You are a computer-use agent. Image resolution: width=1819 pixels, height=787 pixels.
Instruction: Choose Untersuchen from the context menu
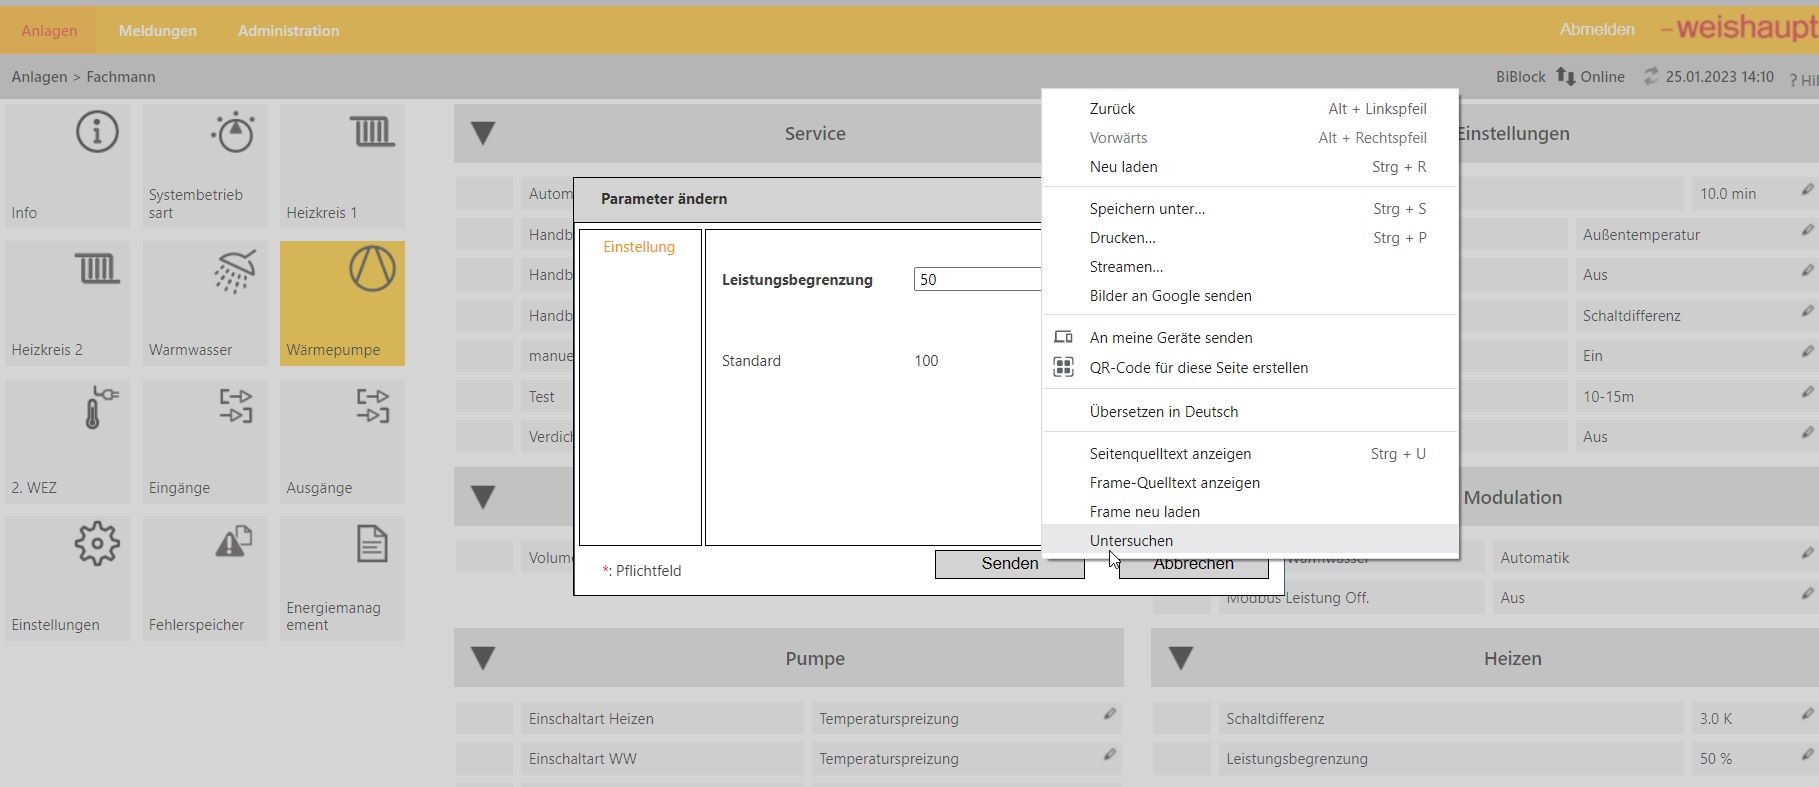pos(1131,541)
